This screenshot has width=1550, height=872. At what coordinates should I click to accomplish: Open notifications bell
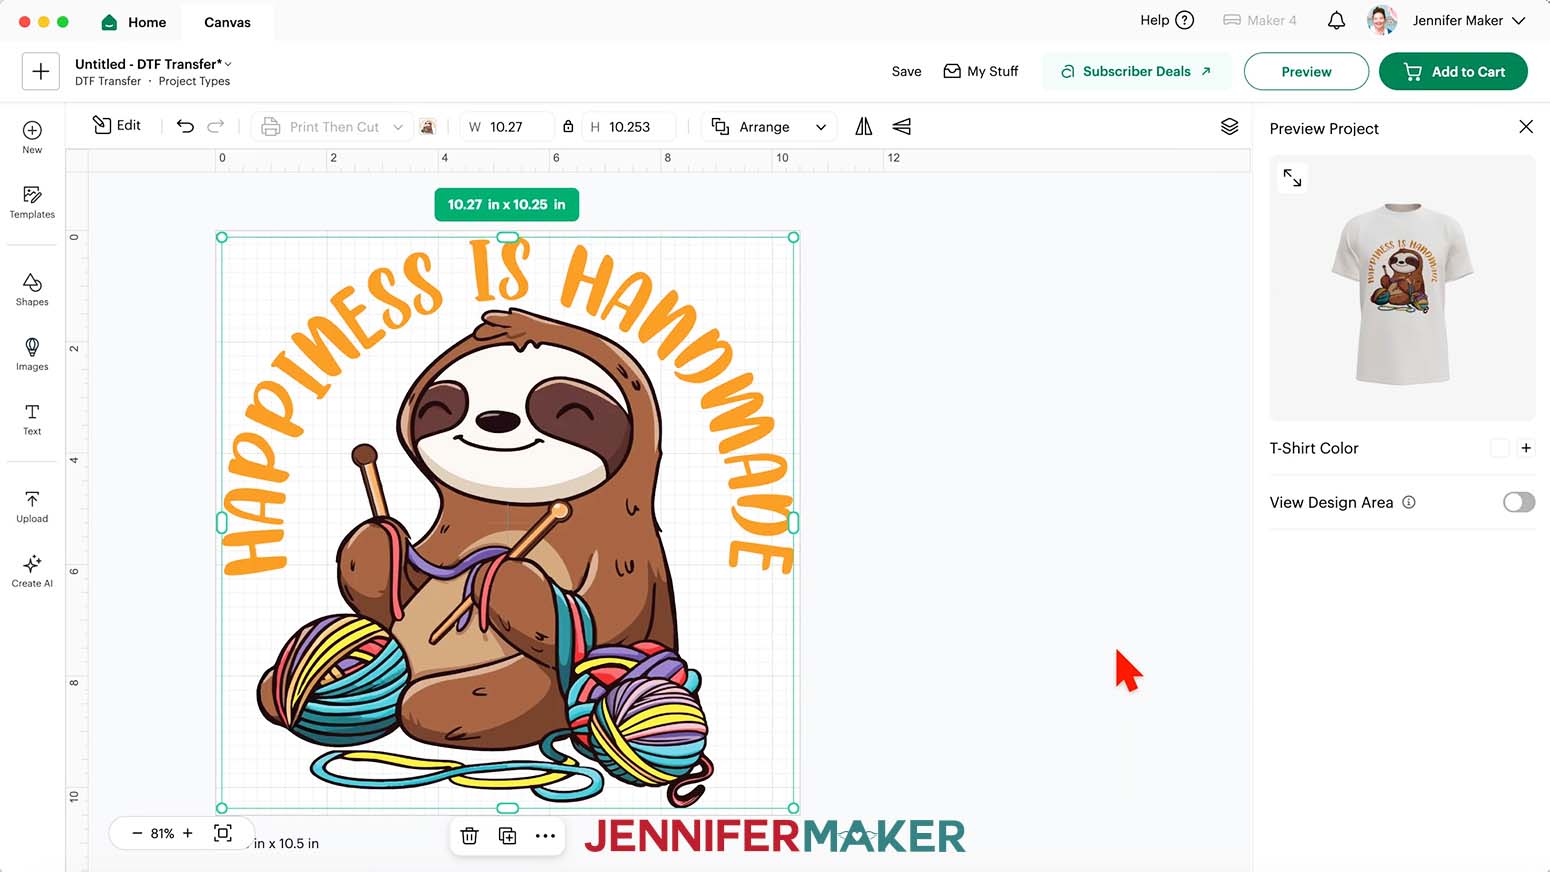coord(1336,20)
